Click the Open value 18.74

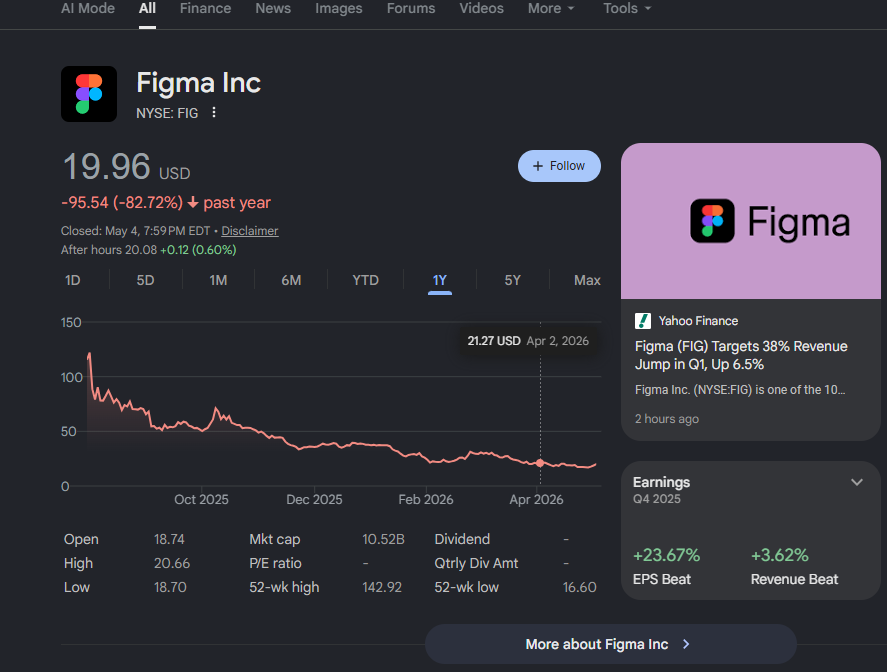pyautogui.click(x=169, y=539)
